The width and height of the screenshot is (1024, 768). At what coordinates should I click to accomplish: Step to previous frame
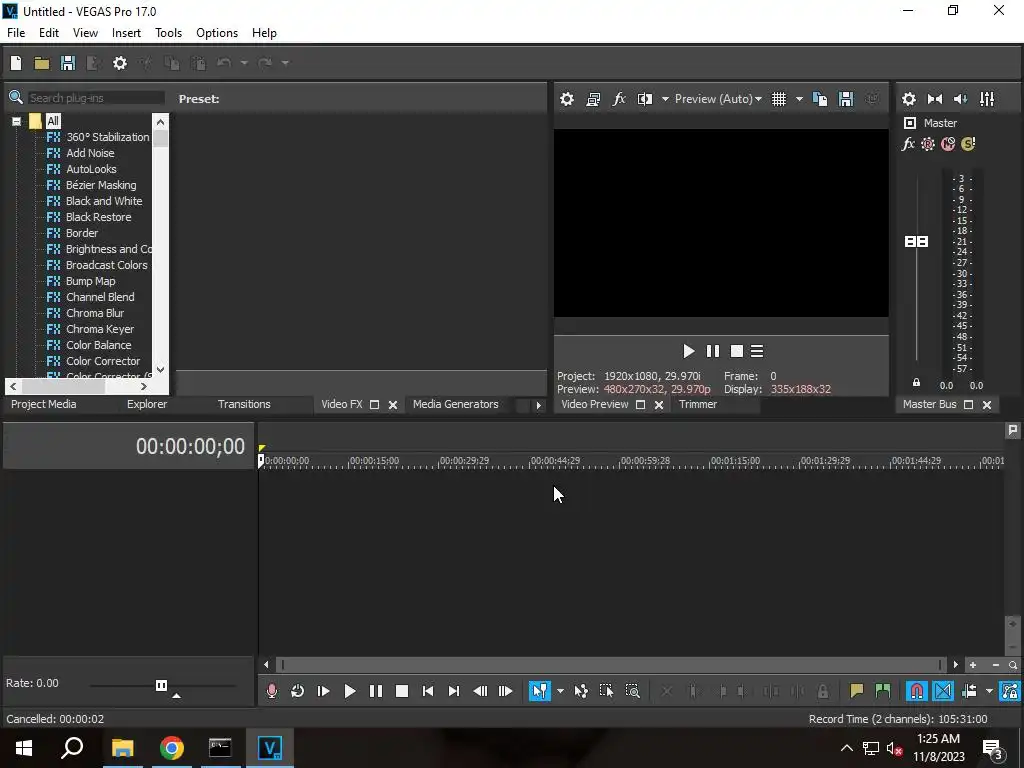[480, 691]
